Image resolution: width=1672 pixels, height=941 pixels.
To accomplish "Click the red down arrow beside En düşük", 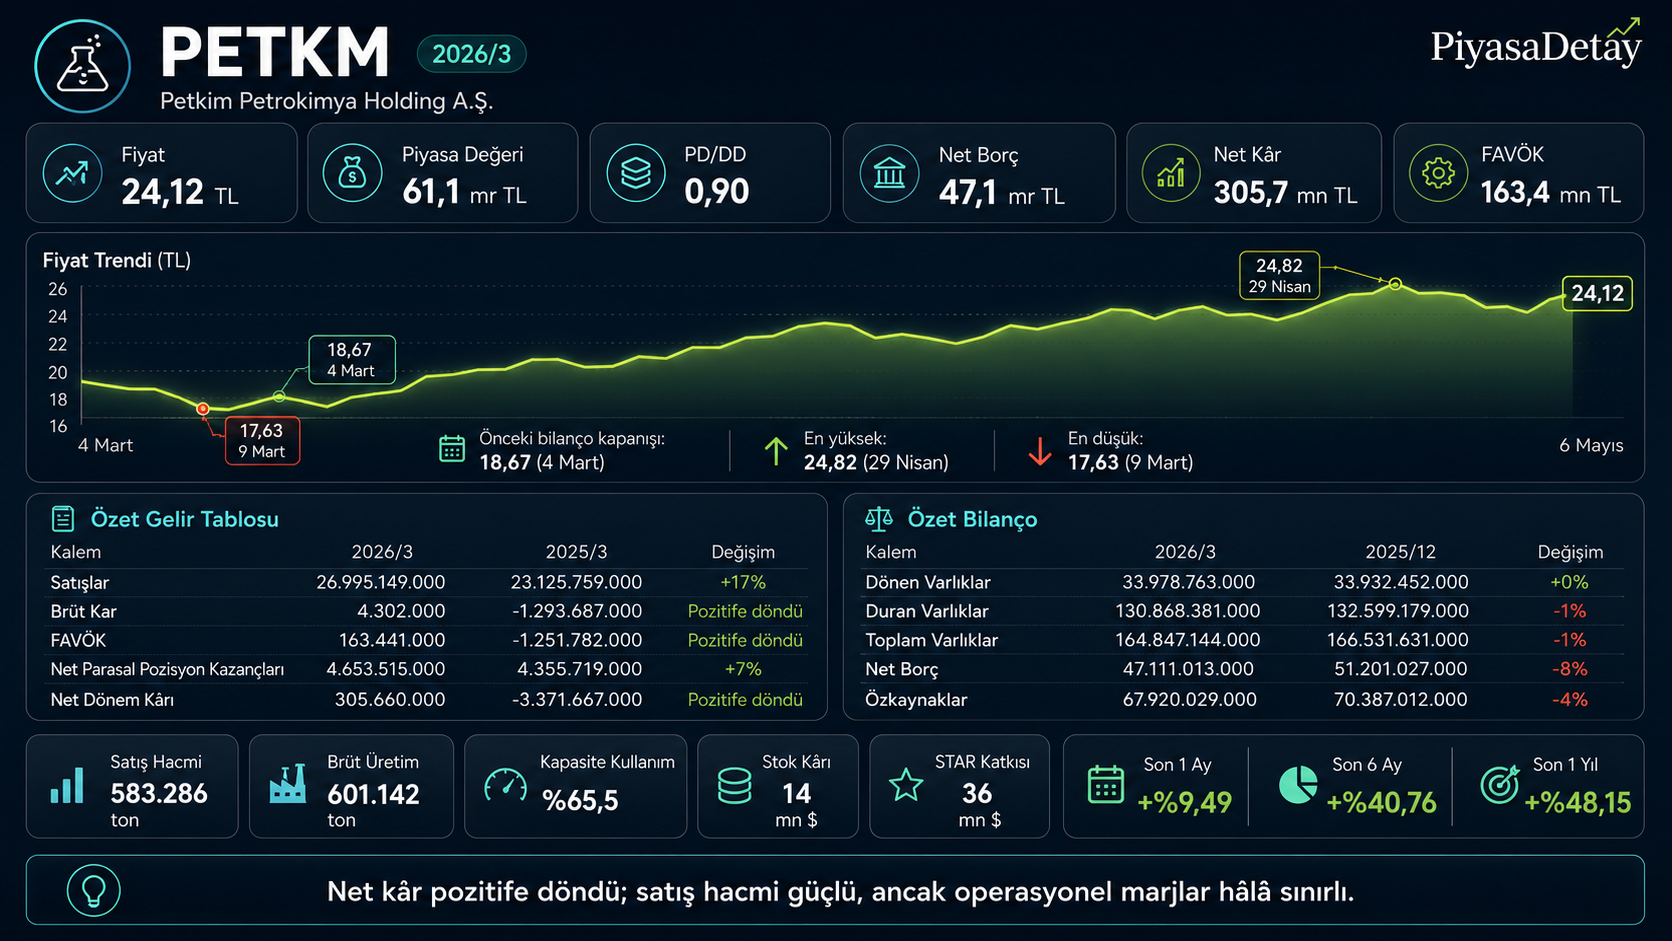I will click(1040, 451).
